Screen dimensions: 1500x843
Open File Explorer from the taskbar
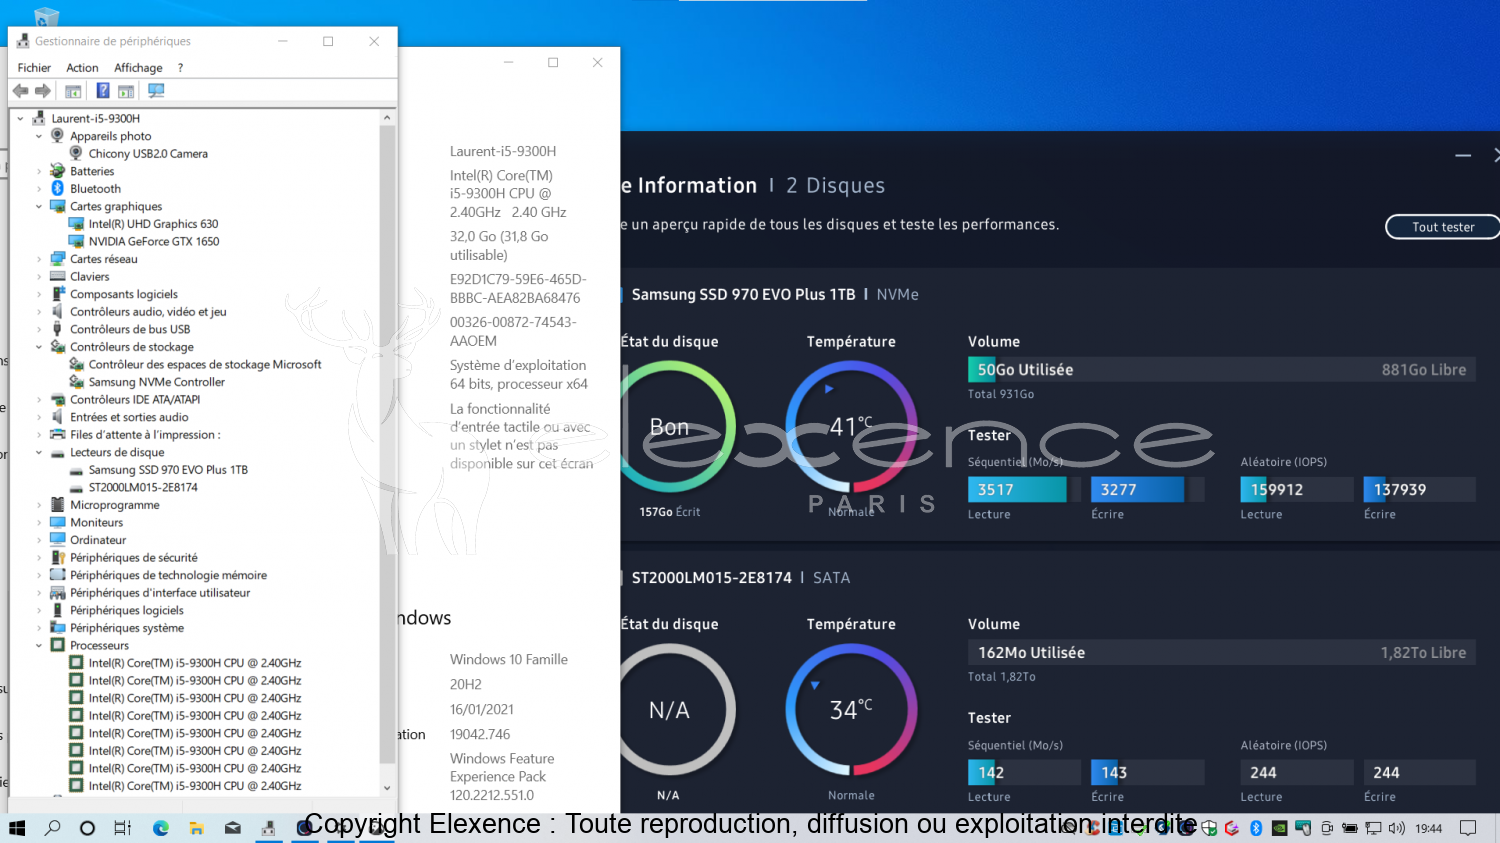click(x=196, y=828)
